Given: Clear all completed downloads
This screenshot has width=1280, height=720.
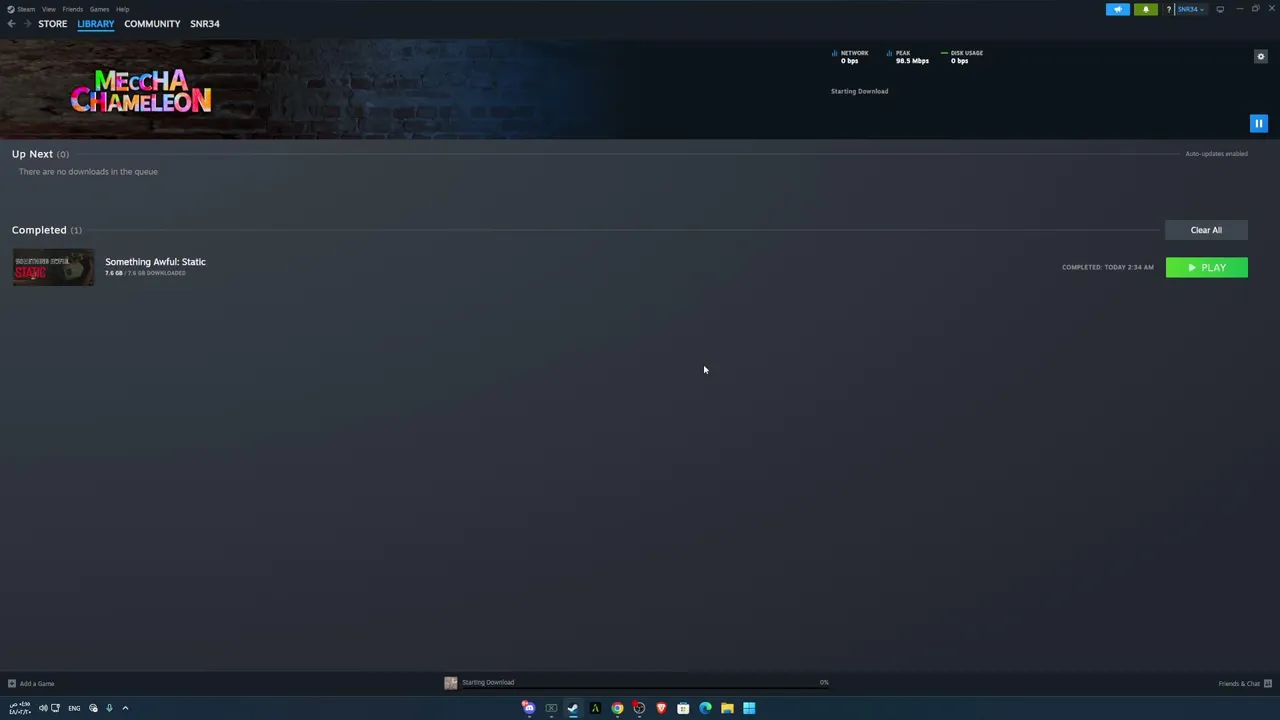Looking at the screenshot, I should (x=1206, y=230).
